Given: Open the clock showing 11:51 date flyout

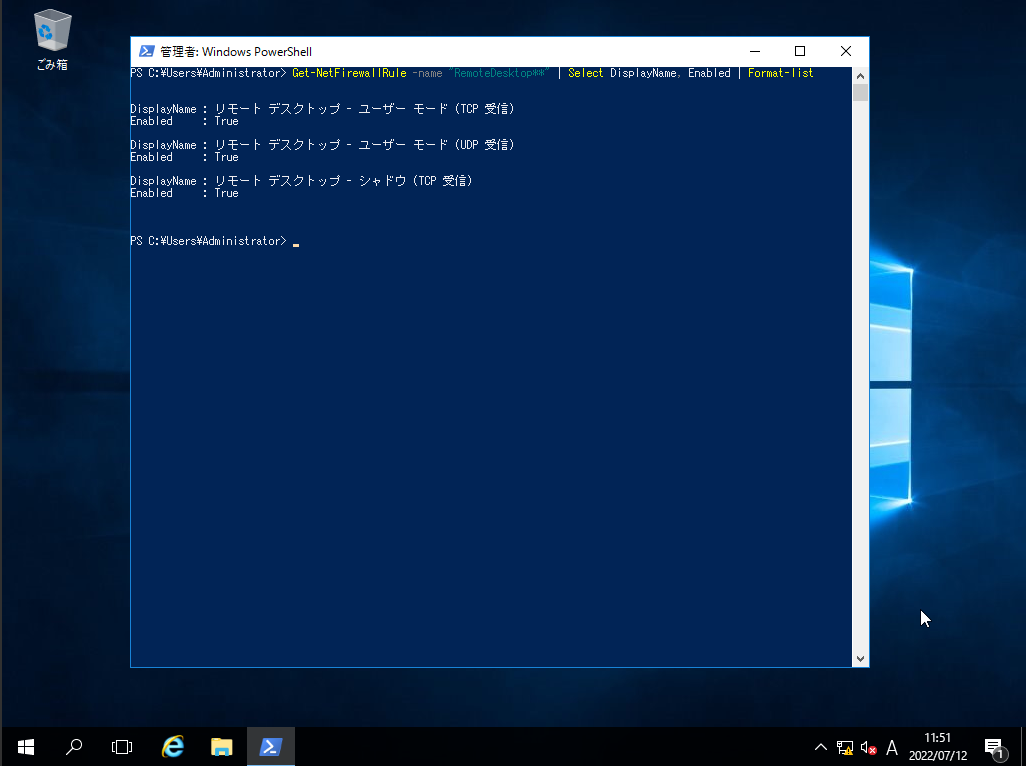Looking at the screenshot, I should click(x=938, y=747).
